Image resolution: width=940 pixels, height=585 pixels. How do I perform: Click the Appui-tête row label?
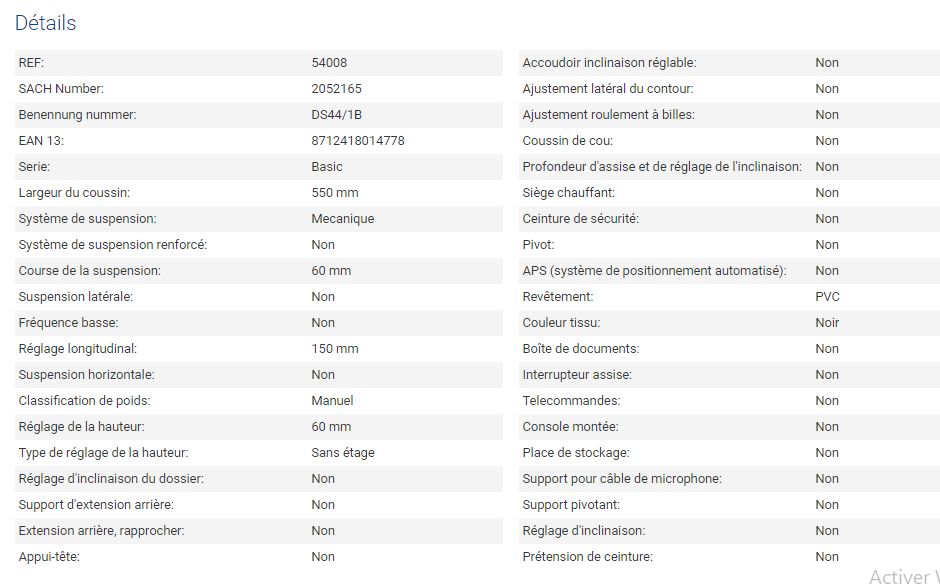coord(49,557)
